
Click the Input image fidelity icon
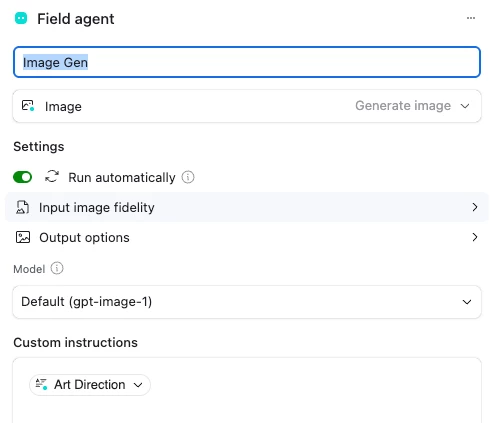[23, 207]
